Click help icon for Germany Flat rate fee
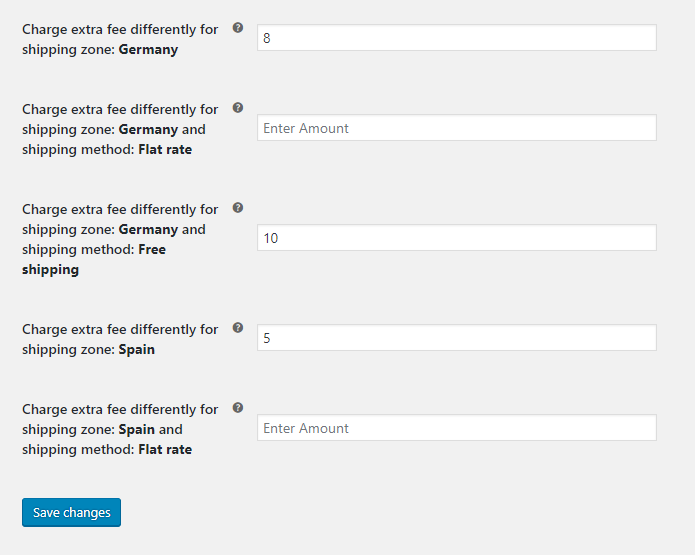This screenshot has height=555, width=695. [238, 108]
